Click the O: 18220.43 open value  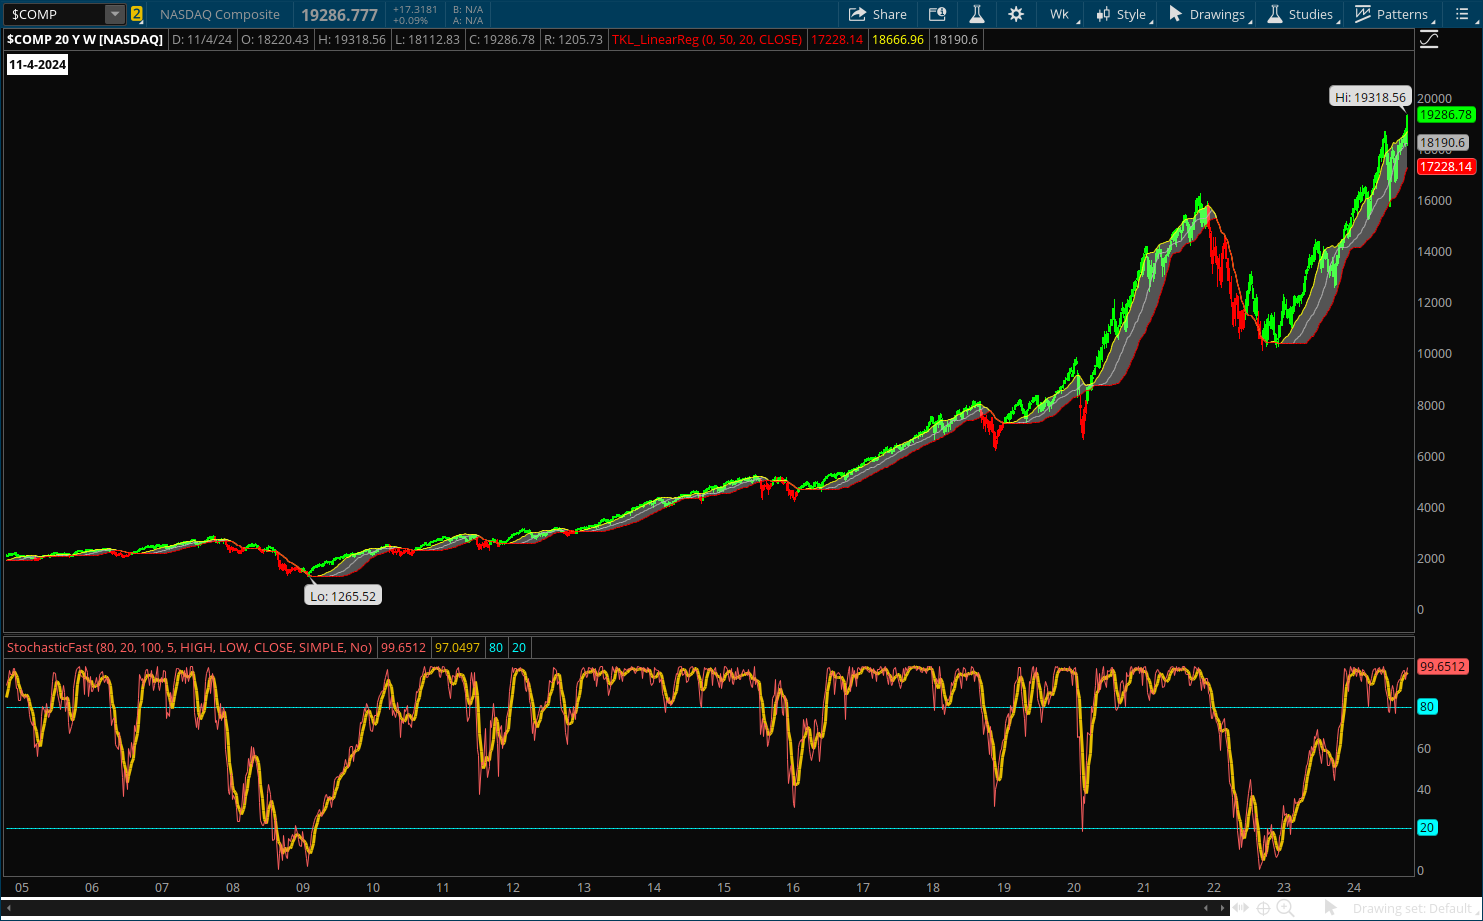tap(275, 39)
